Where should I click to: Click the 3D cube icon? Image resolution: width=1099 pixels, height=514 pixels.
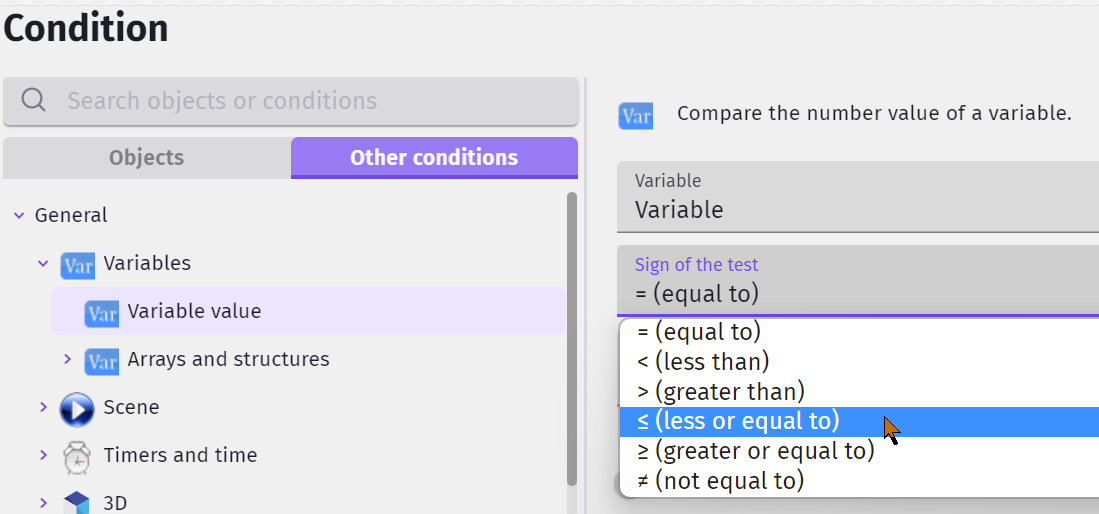coord(77,503)
